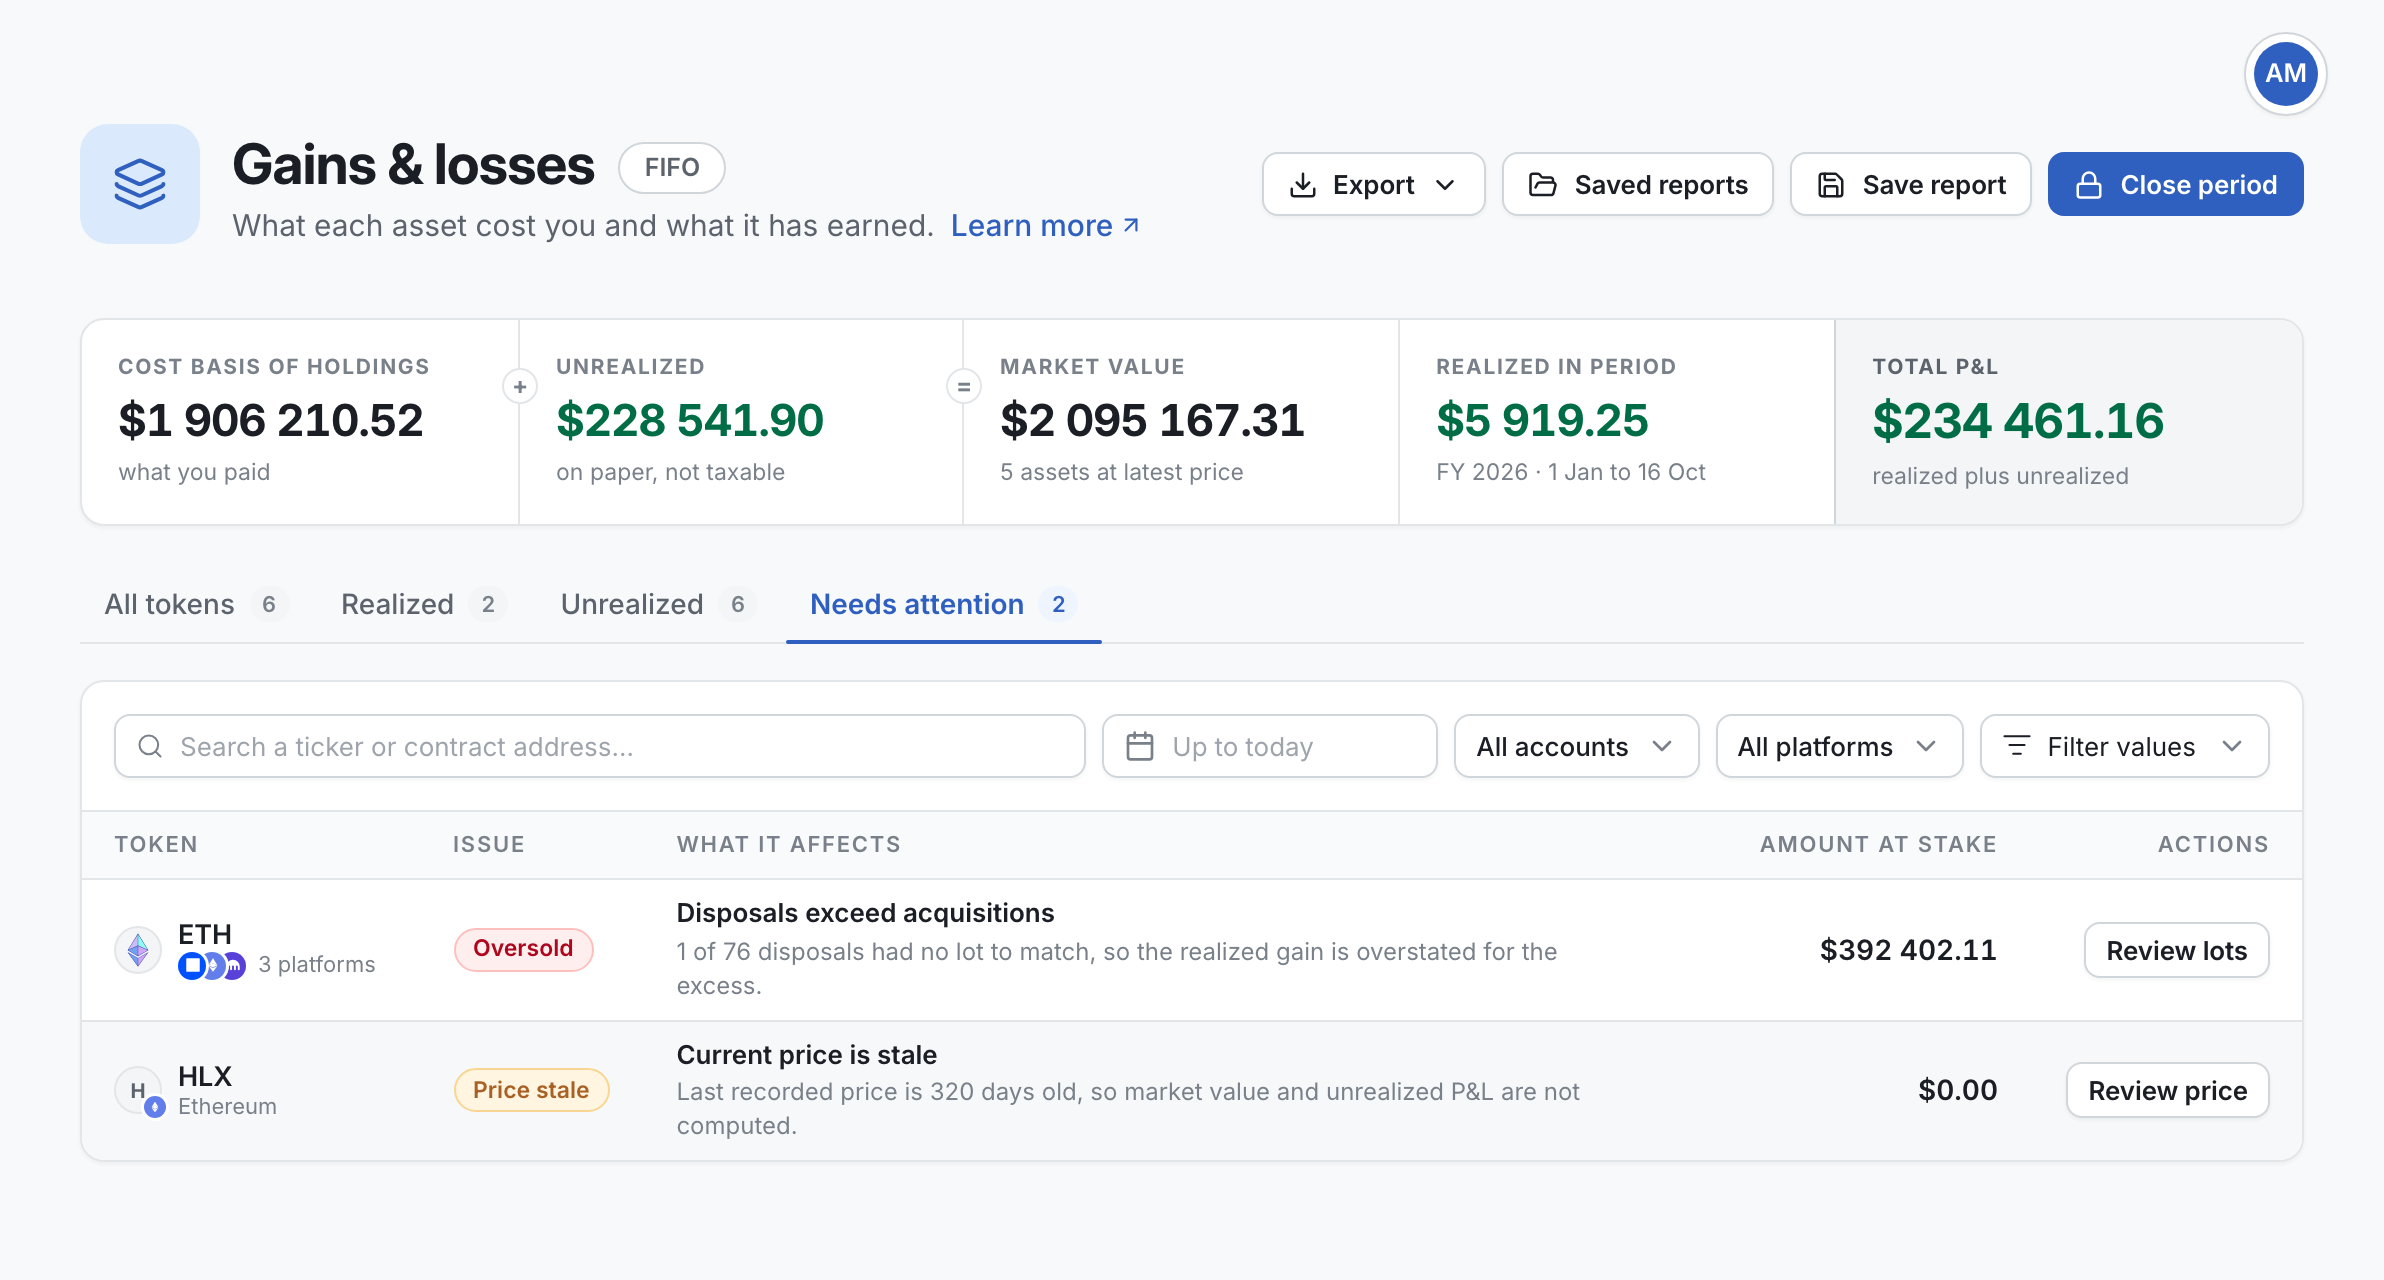The image size is (2384, 1280).
Task: Click the HLX token avatar icon
Action: point(140,1091)
